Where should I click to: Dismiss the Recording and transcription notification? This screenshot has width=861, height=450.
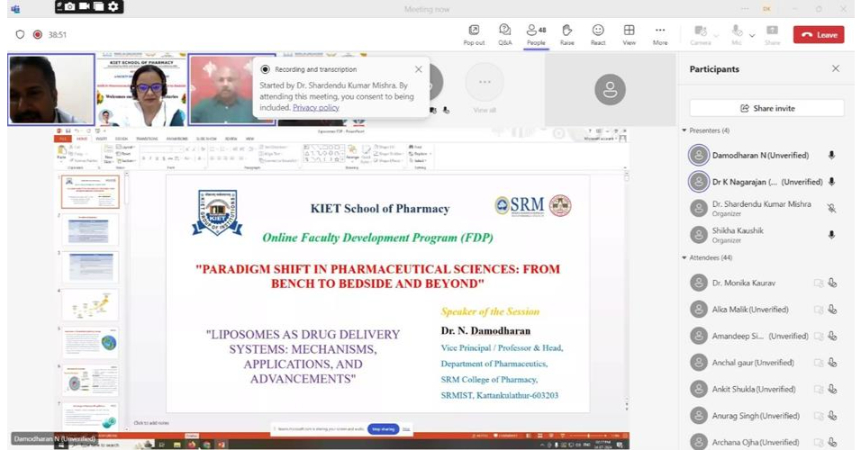coord(418,69)
